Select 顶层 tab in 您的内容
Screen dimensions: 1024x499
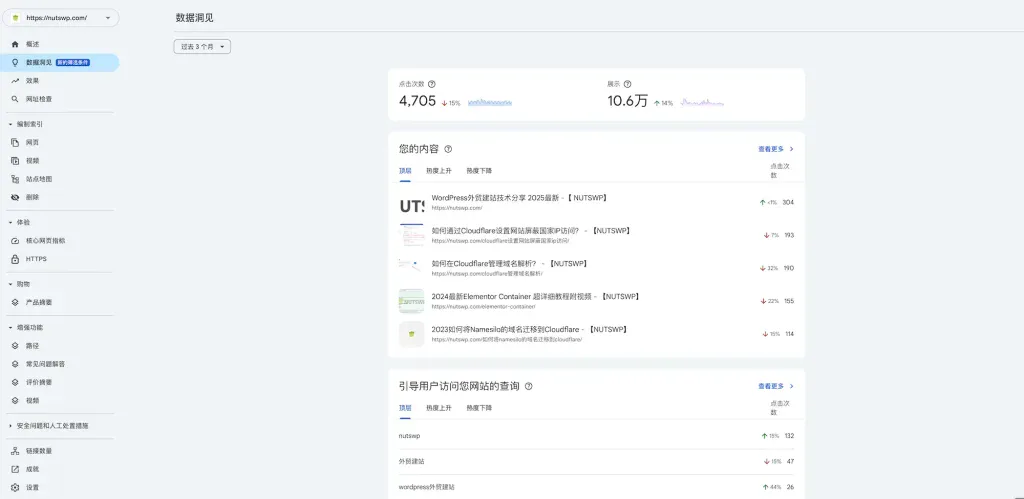pos(405,171)
